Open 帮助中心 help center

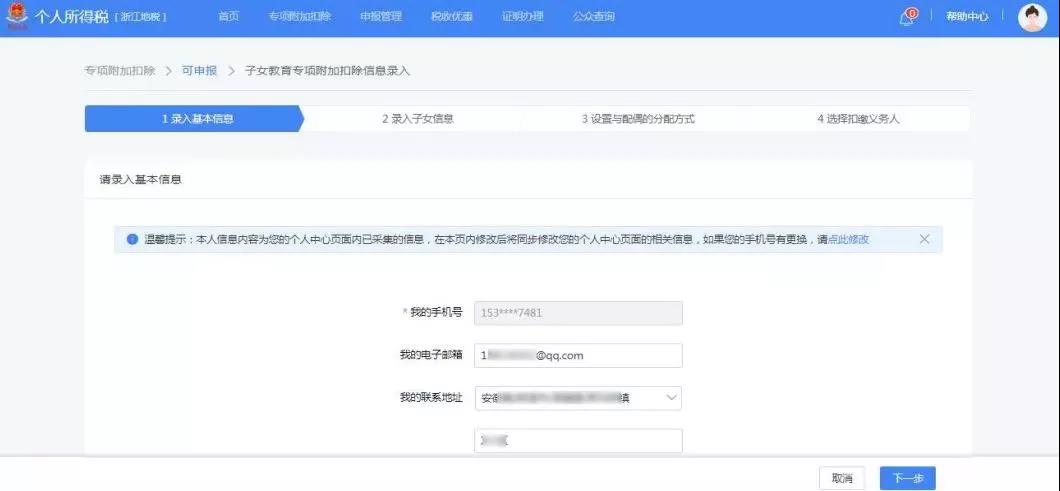coord(967,17)
